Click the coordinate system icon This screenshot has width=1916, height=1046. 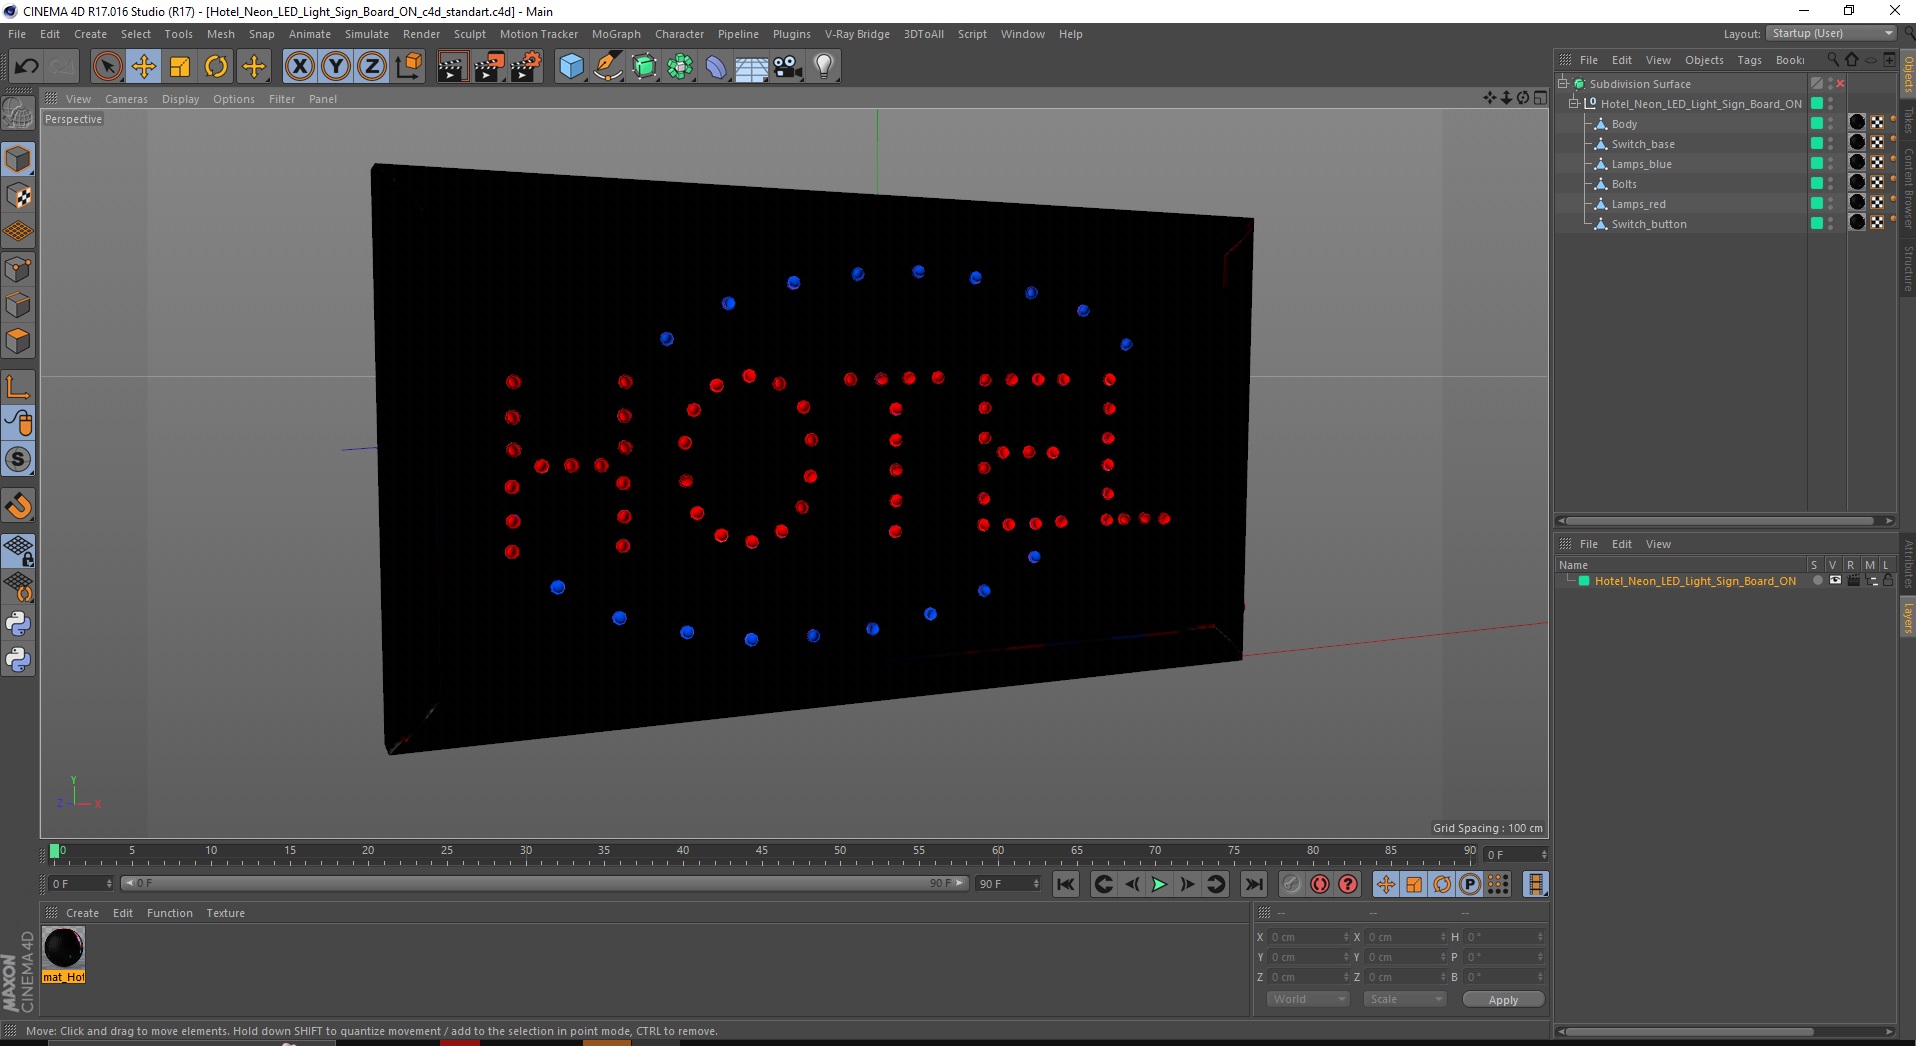(x=409, y=67)
